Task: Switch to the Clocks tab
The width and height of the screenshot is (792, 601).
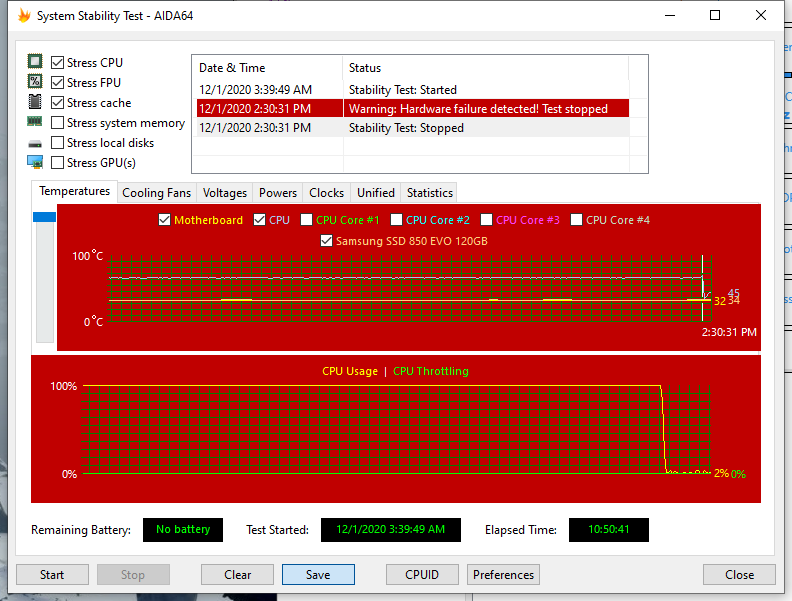Action: pyautogui.click(x=326, y=193)
